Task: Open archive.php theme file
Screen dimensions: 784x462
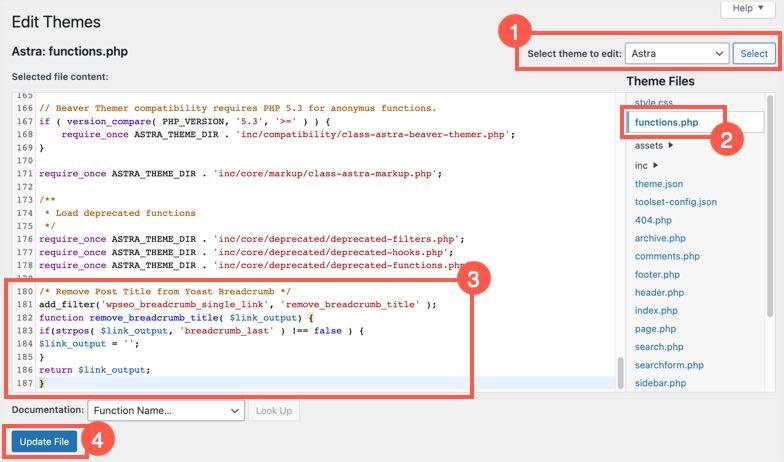Action: point(660,238)
